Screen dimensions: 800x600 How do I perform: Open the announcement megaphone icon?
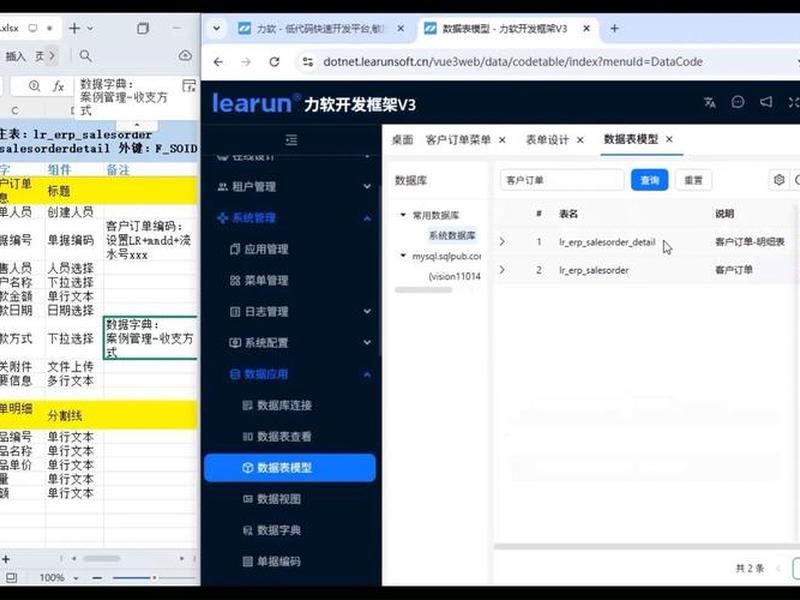766,102
